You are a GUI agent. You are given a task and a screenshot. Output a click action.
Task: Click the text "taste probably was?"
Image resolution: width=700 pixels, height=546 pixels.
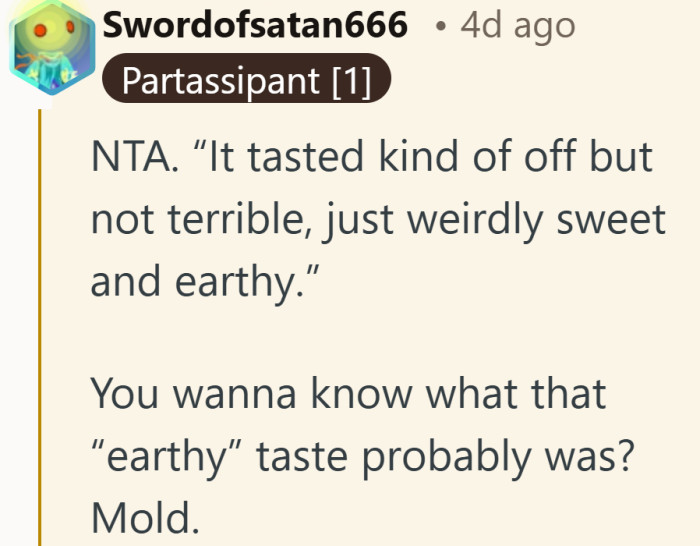[x=445, y=457]
